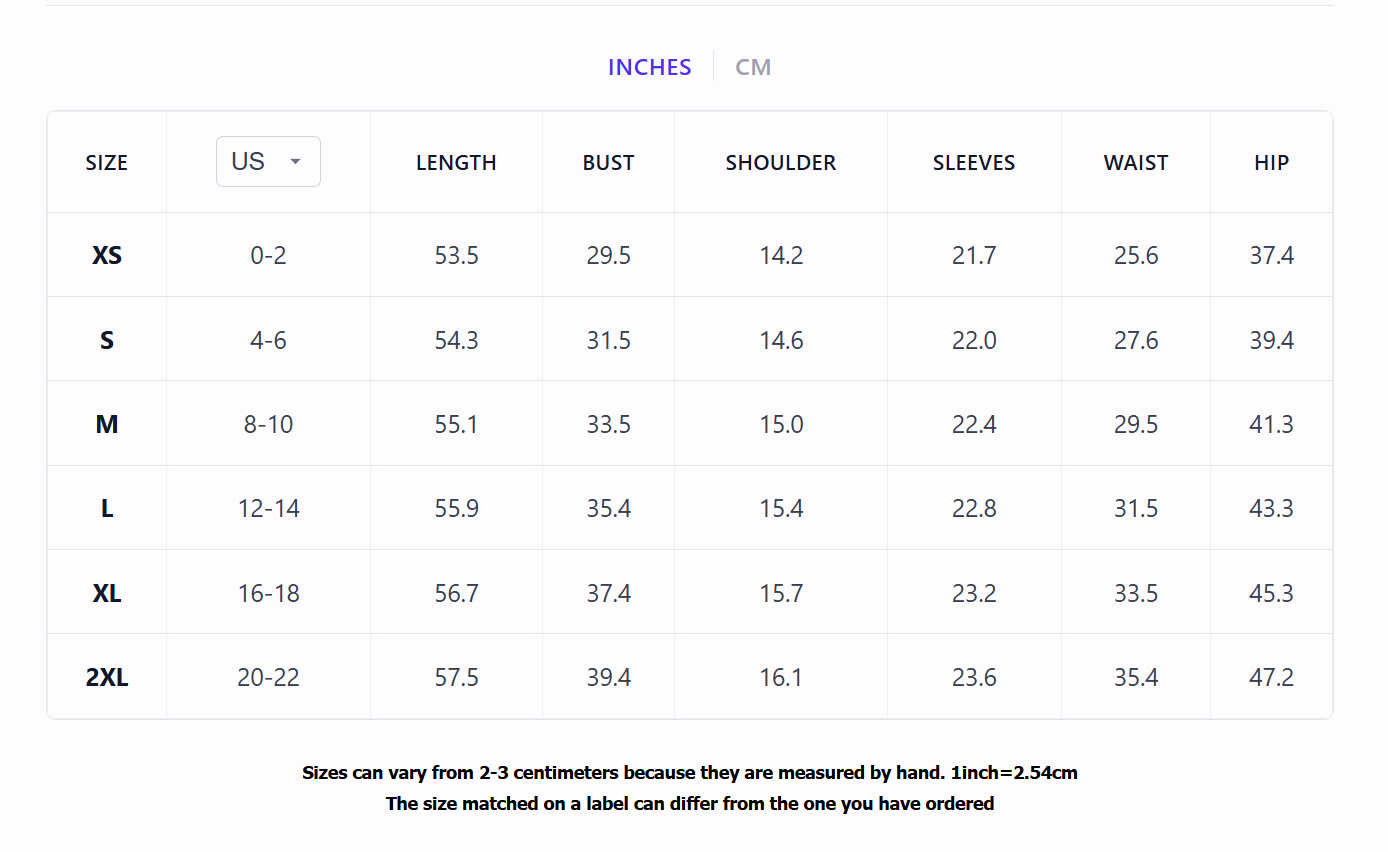Select the M size row label
Screen dimensions: 1388x852
tap(107, 424)
